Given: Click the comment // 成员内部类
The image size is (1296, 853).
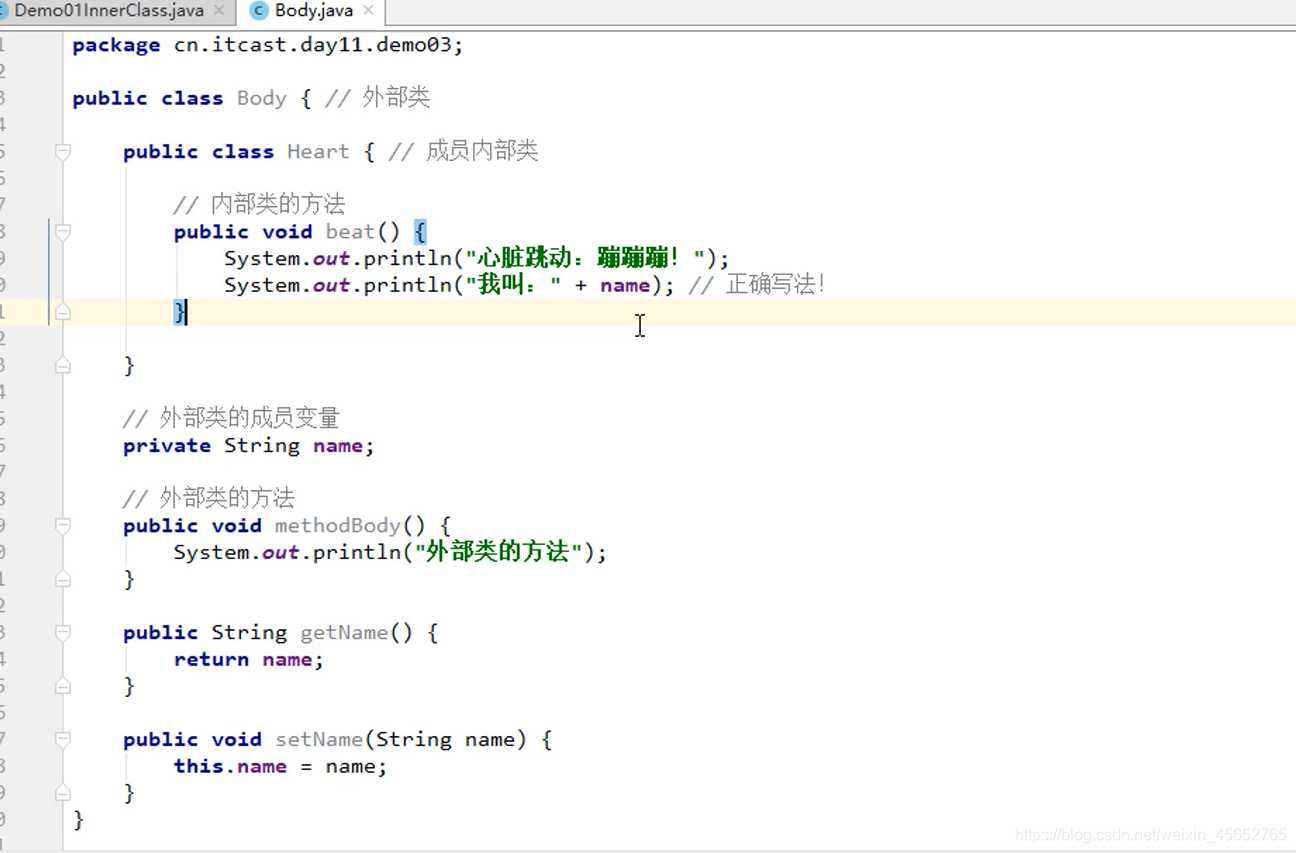Looking at the screenshot, I should click(464, 151).
